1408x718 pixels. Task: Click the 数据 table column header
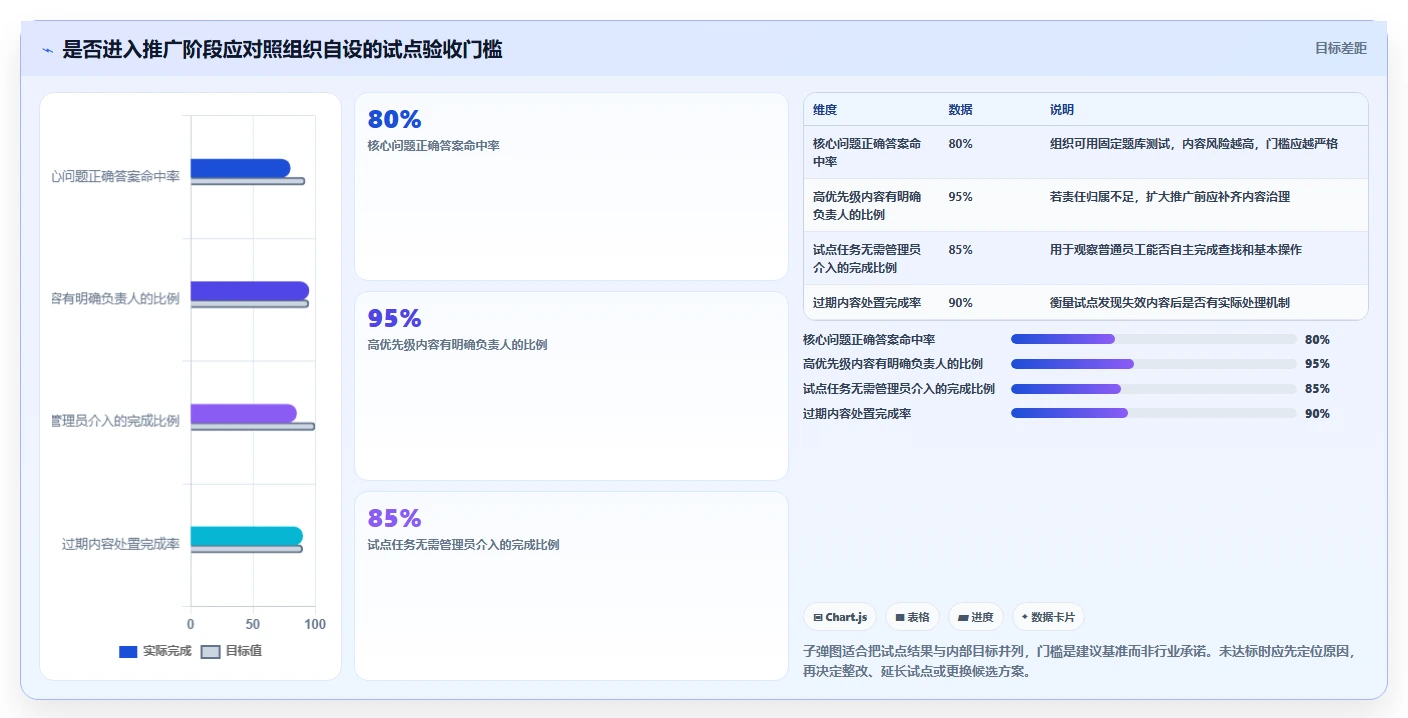(x=961, y=110)
